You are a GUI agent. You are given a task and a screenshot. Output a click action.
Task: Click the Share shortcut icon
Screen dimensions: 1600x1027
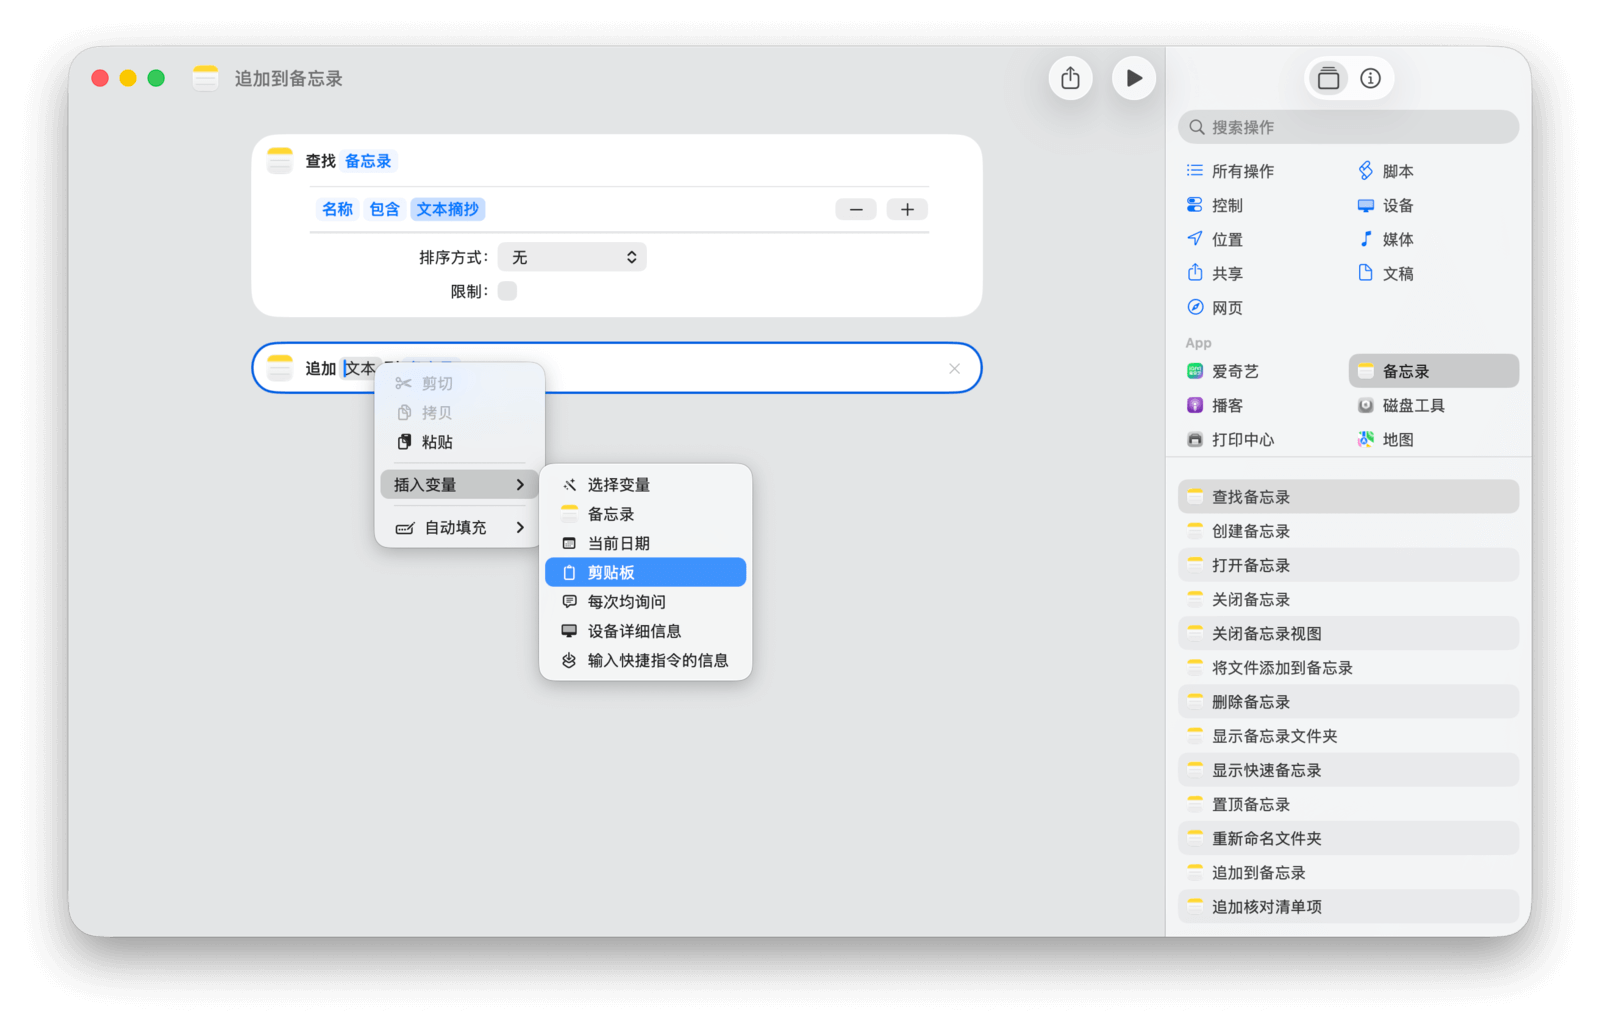pos(1070,78)
